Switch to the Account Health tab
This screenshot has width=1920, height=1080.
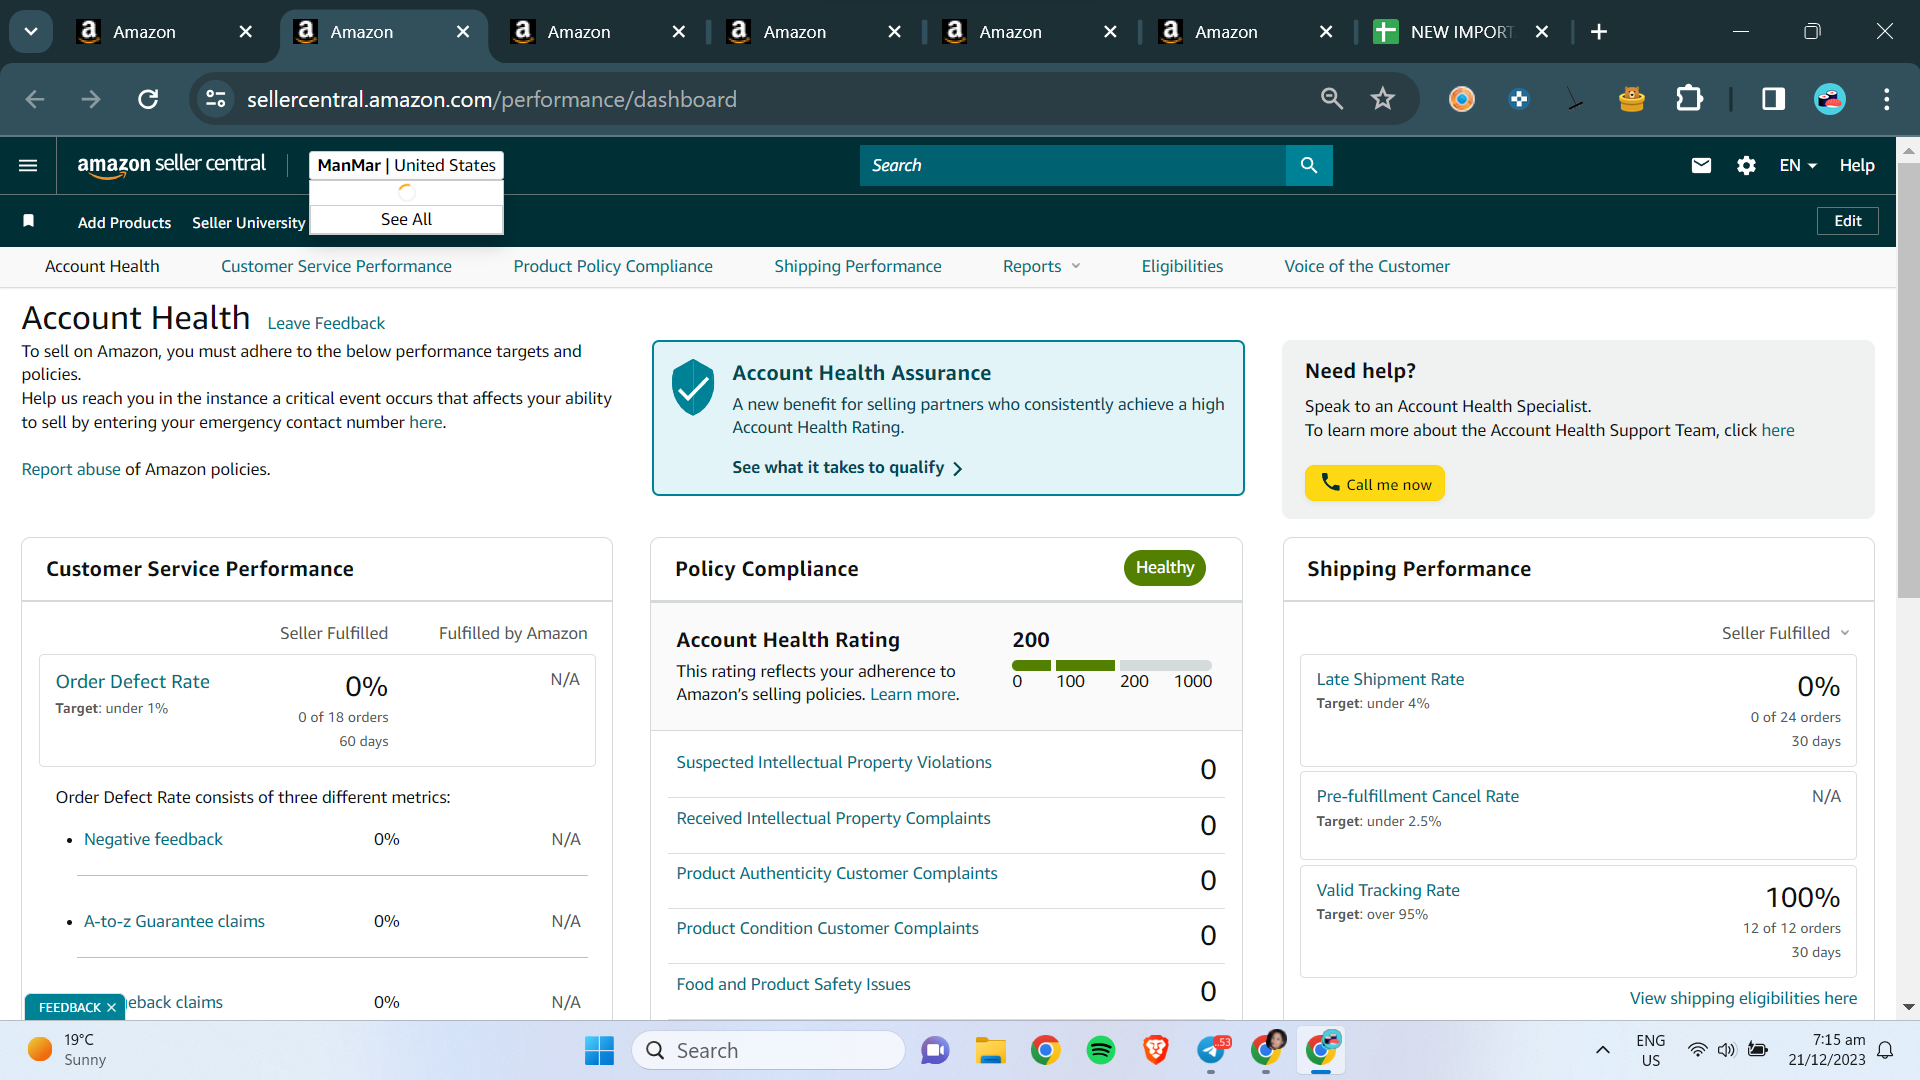coord(102,266)
